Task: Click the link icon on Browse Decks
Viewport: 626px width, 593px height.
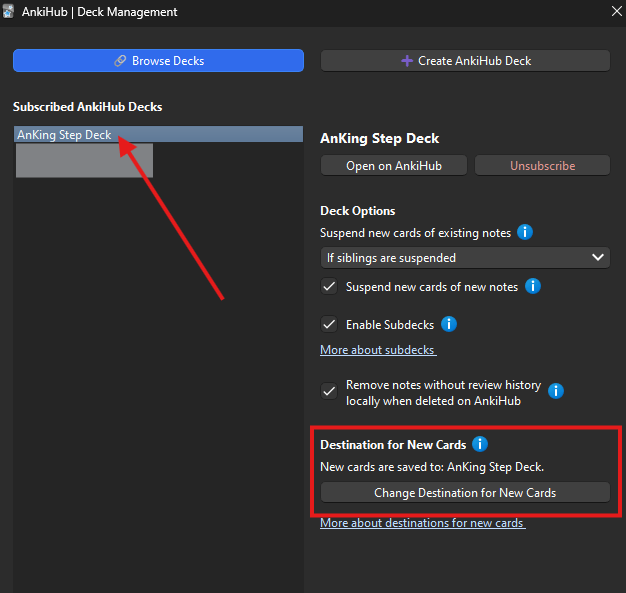Action: coord(120,61)
